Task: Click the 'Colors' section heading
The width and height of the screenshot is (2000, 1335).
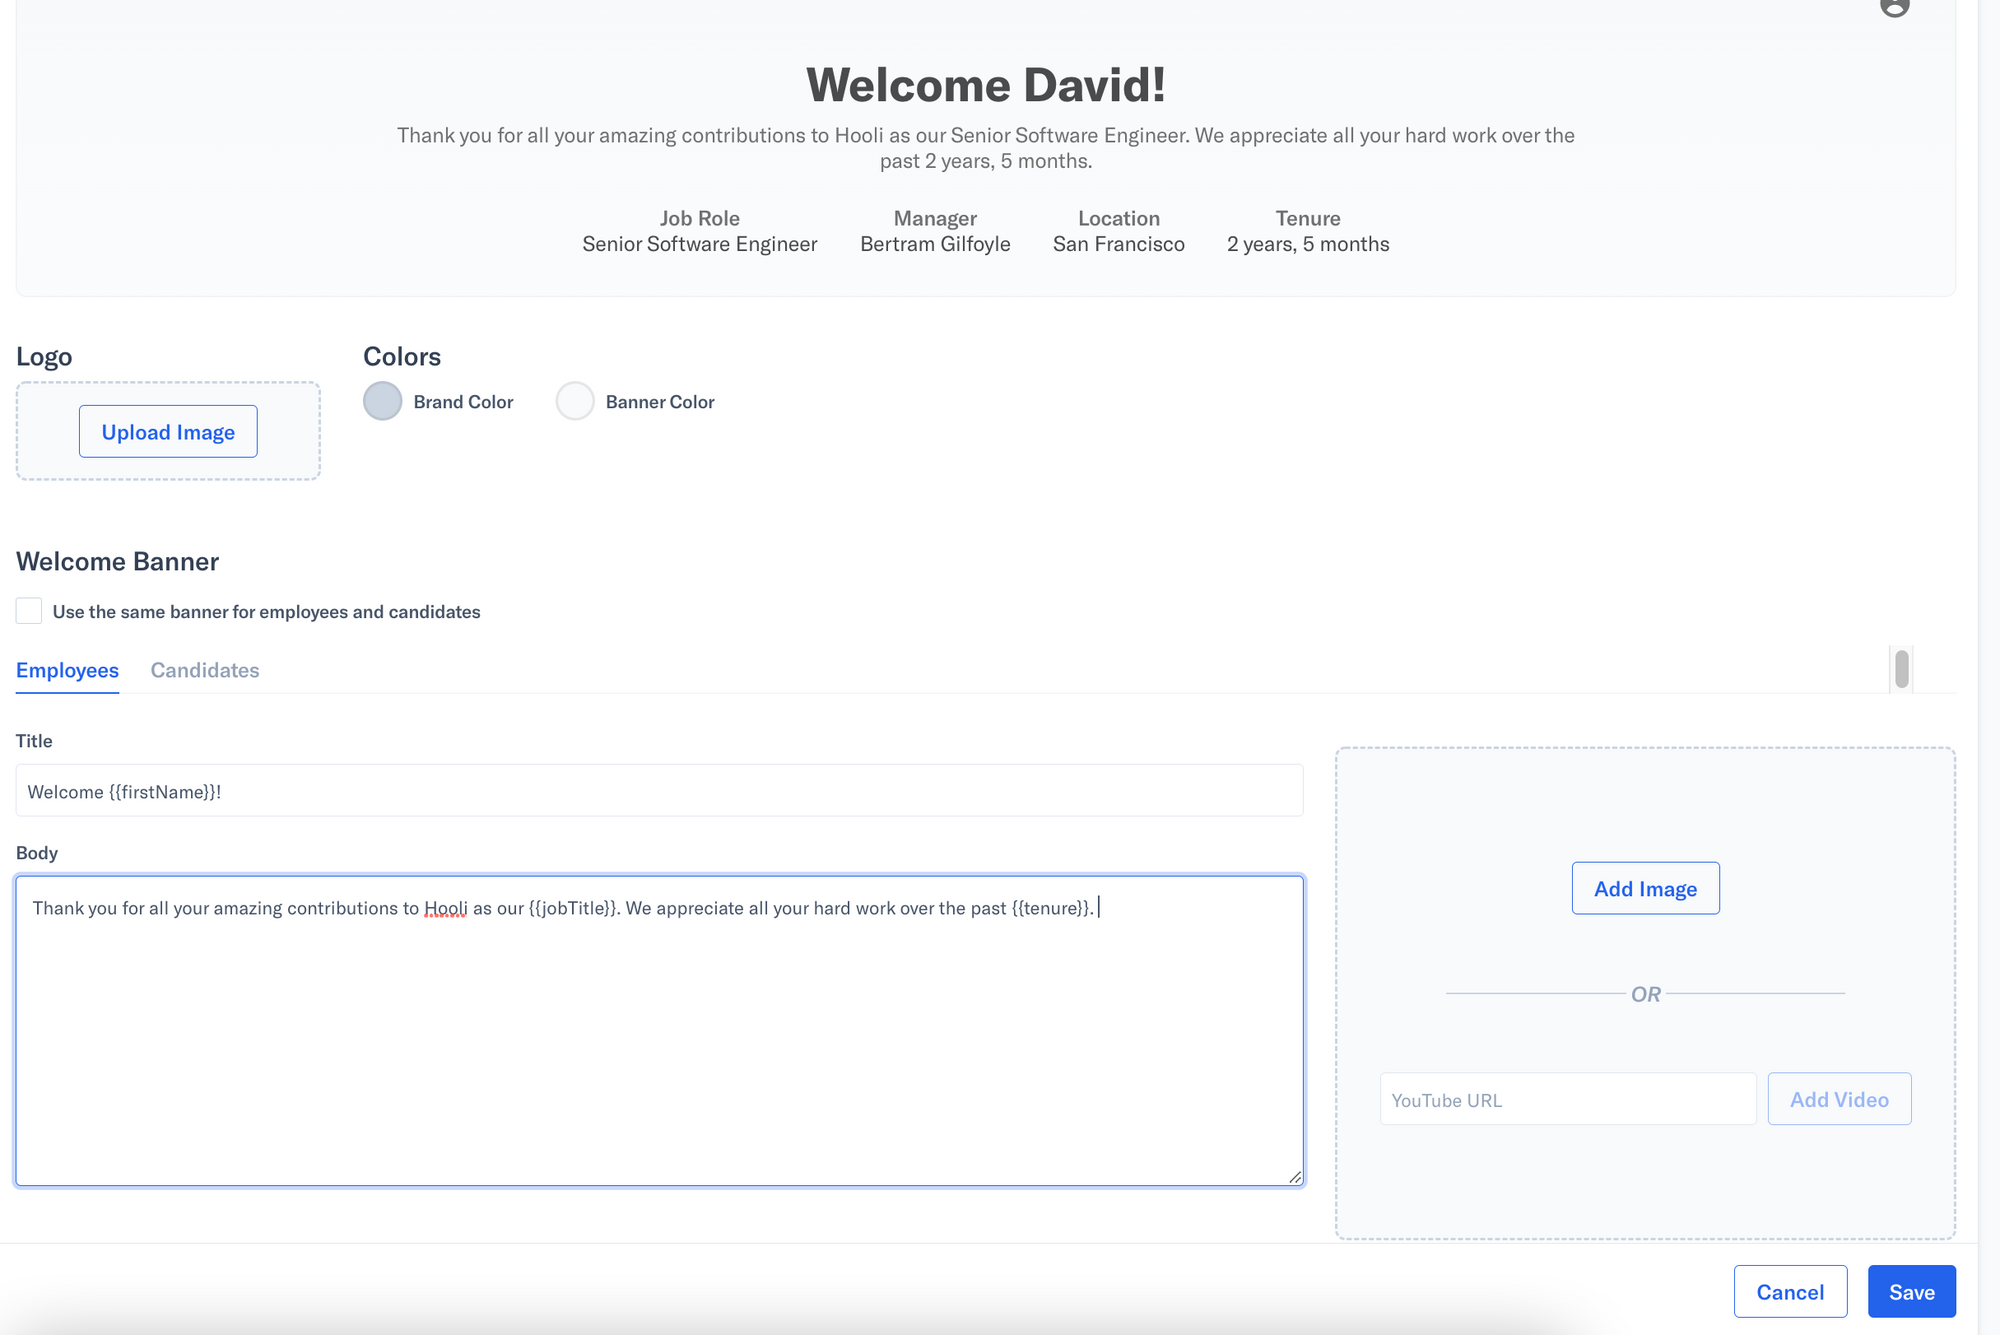Action: click(x=402, y=356)
